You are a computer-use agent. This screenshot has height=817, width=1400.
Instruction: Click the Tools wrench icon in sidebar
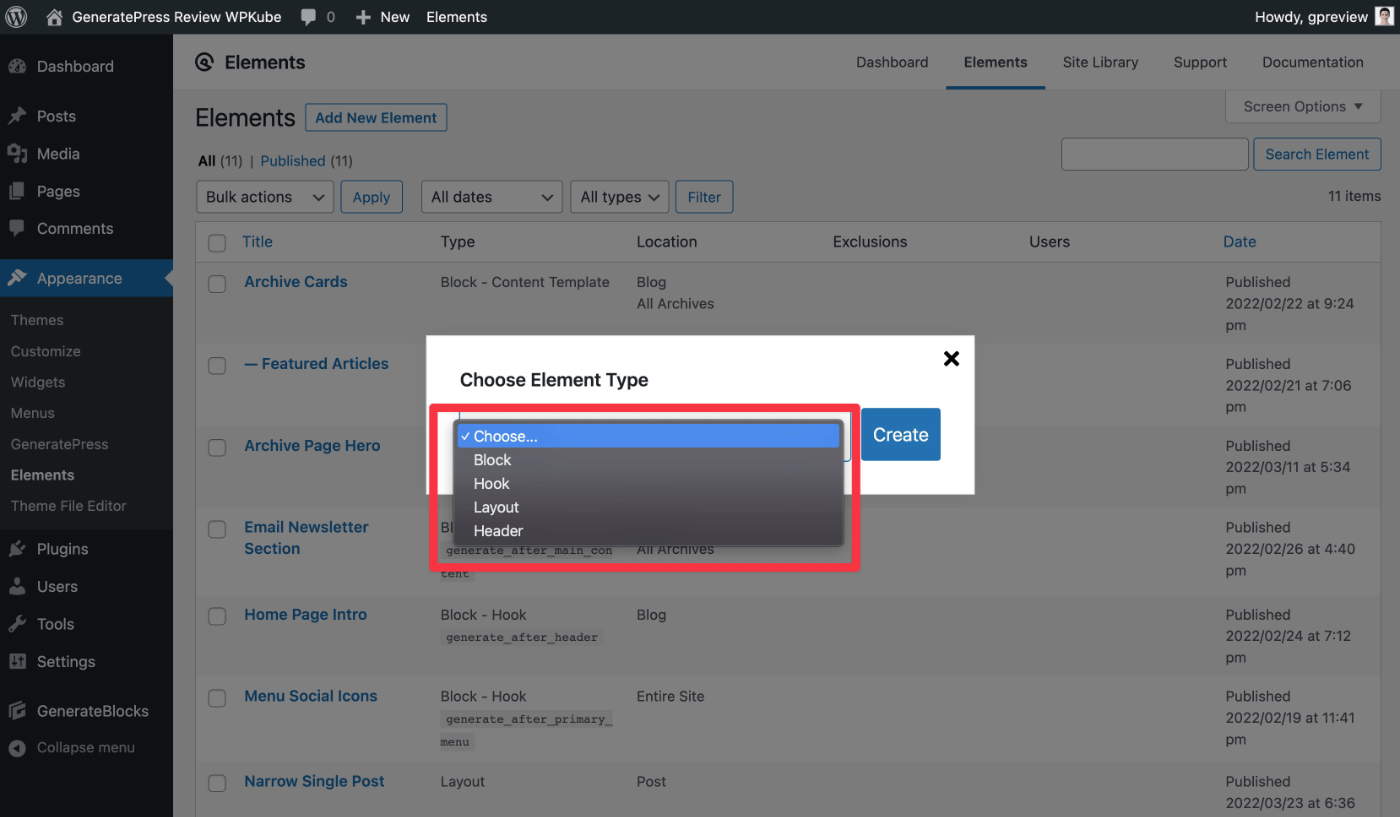(17, 624)
